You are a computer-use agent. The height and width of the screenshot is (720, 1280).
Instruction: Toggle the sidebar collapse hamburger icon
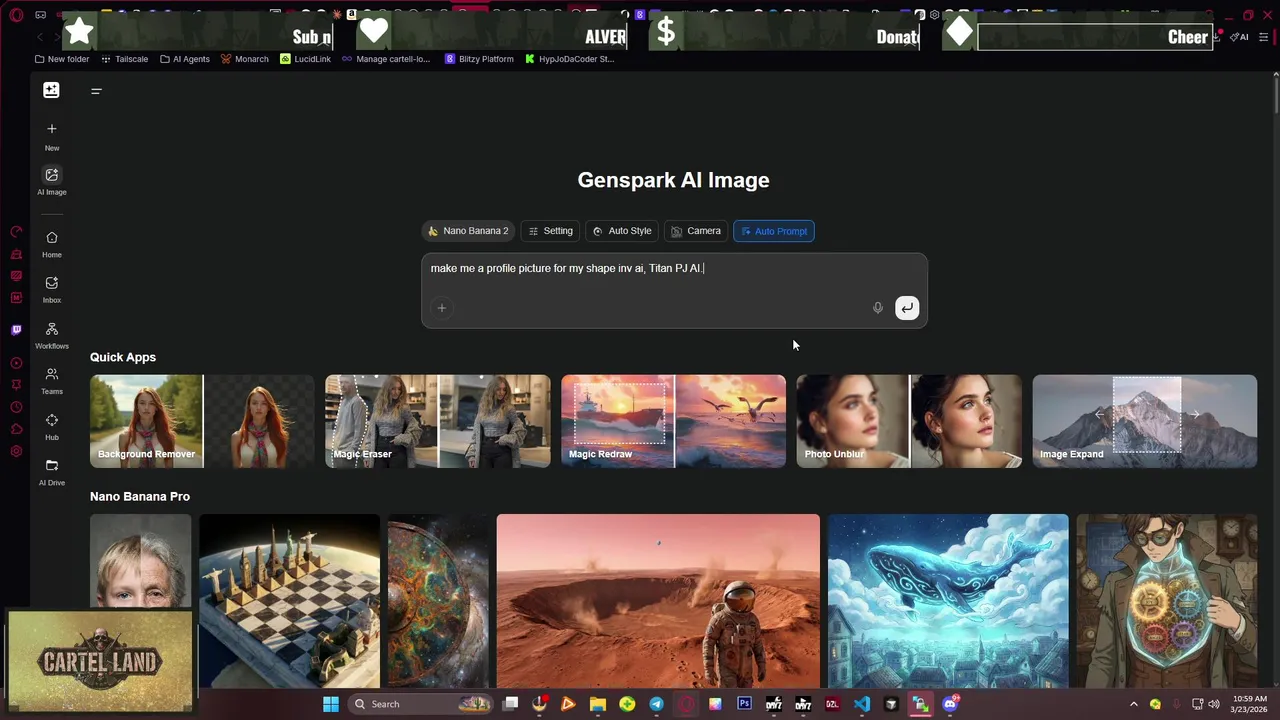point(96,91)
